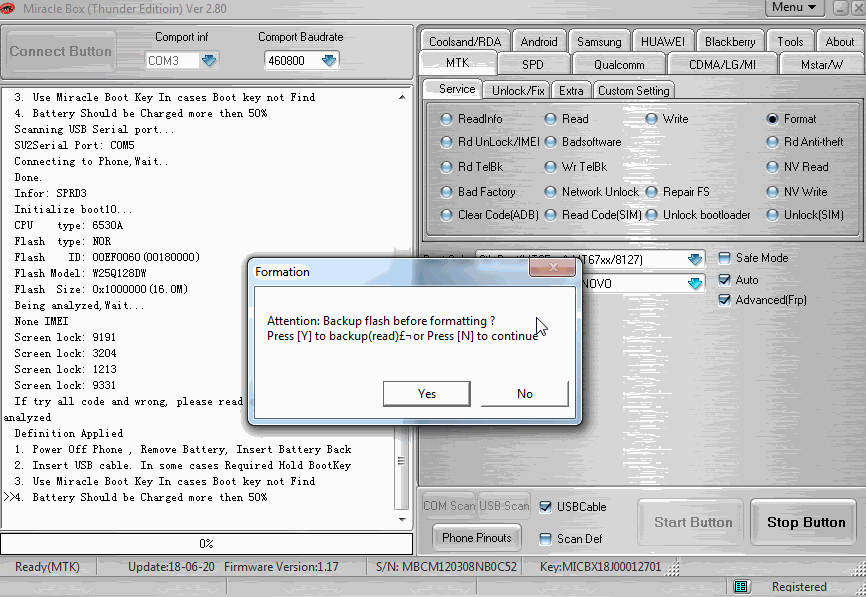Image resolution: width=866 pixels, height=597 pixels.
Task: Open the Android tab
Action: coord(539,41)
